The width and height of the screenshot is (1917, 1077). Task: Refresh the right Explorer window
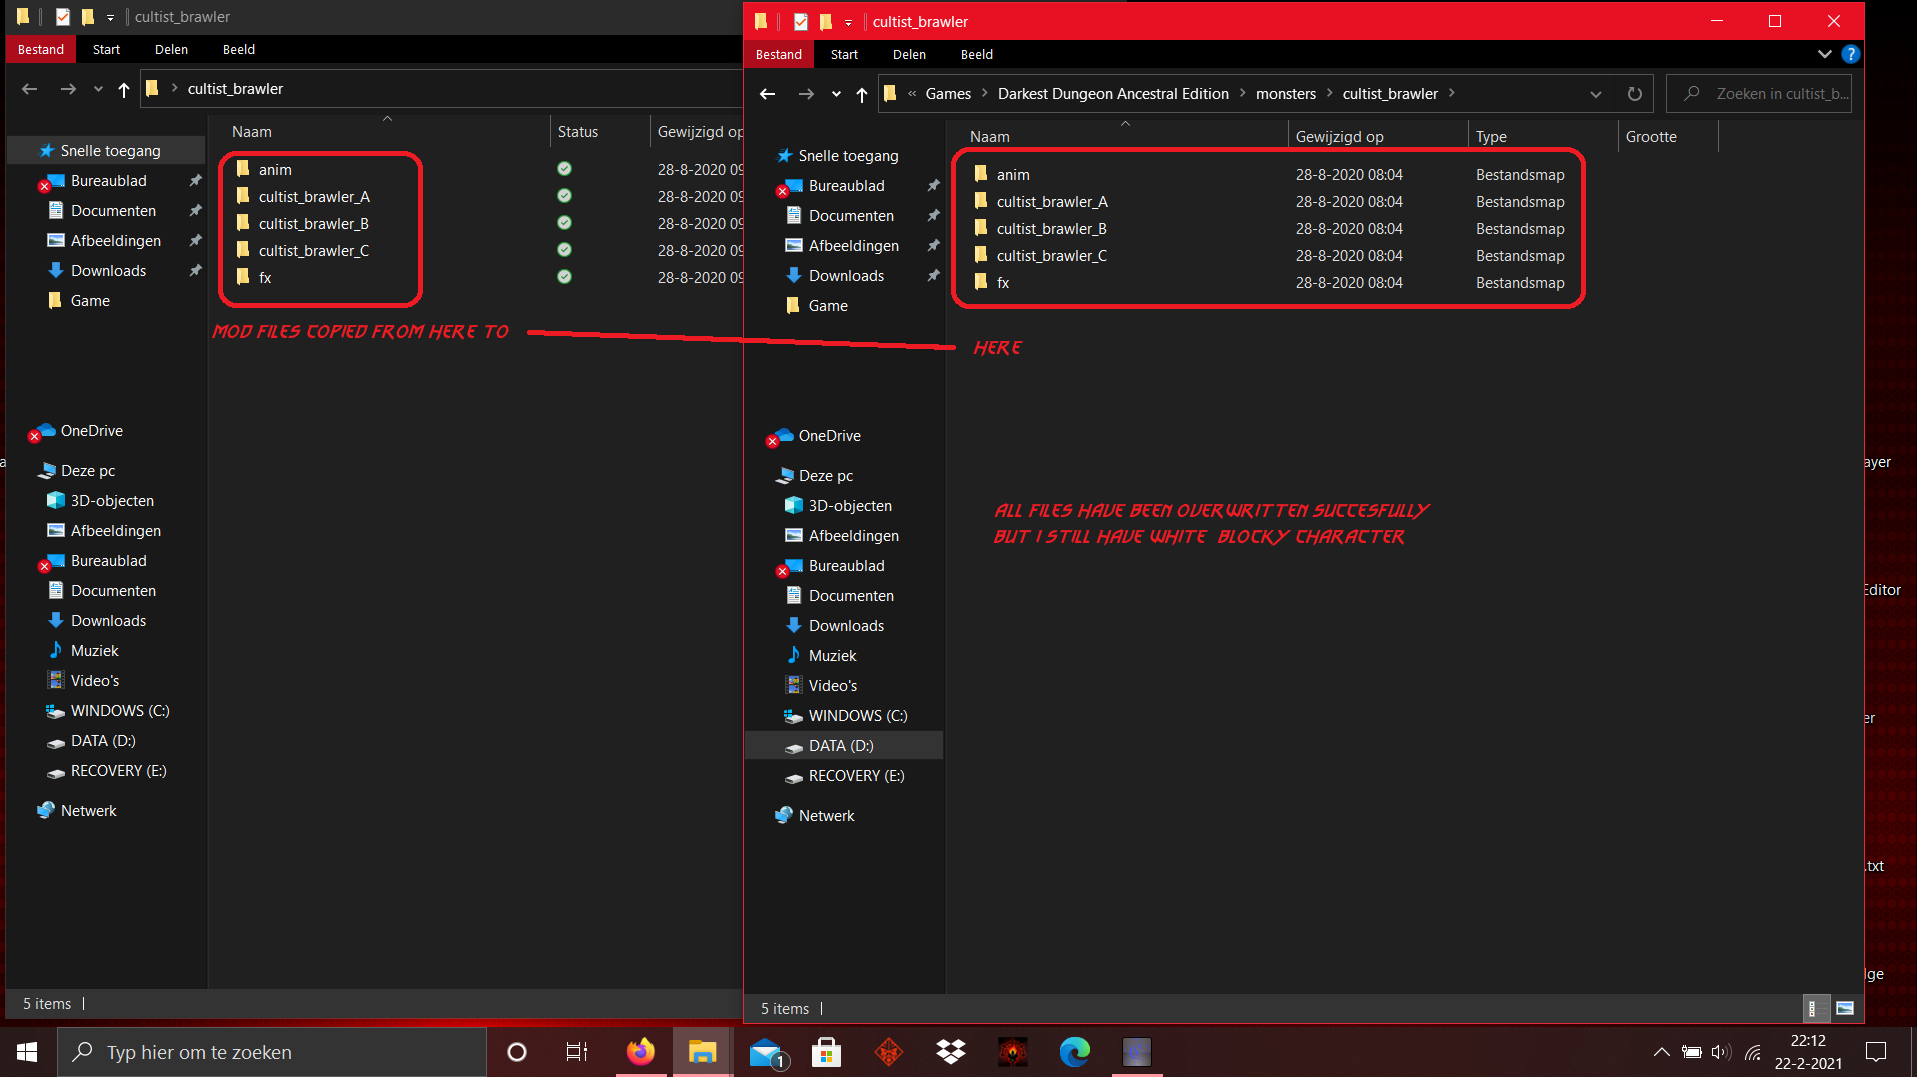[x=1634, y=94]
